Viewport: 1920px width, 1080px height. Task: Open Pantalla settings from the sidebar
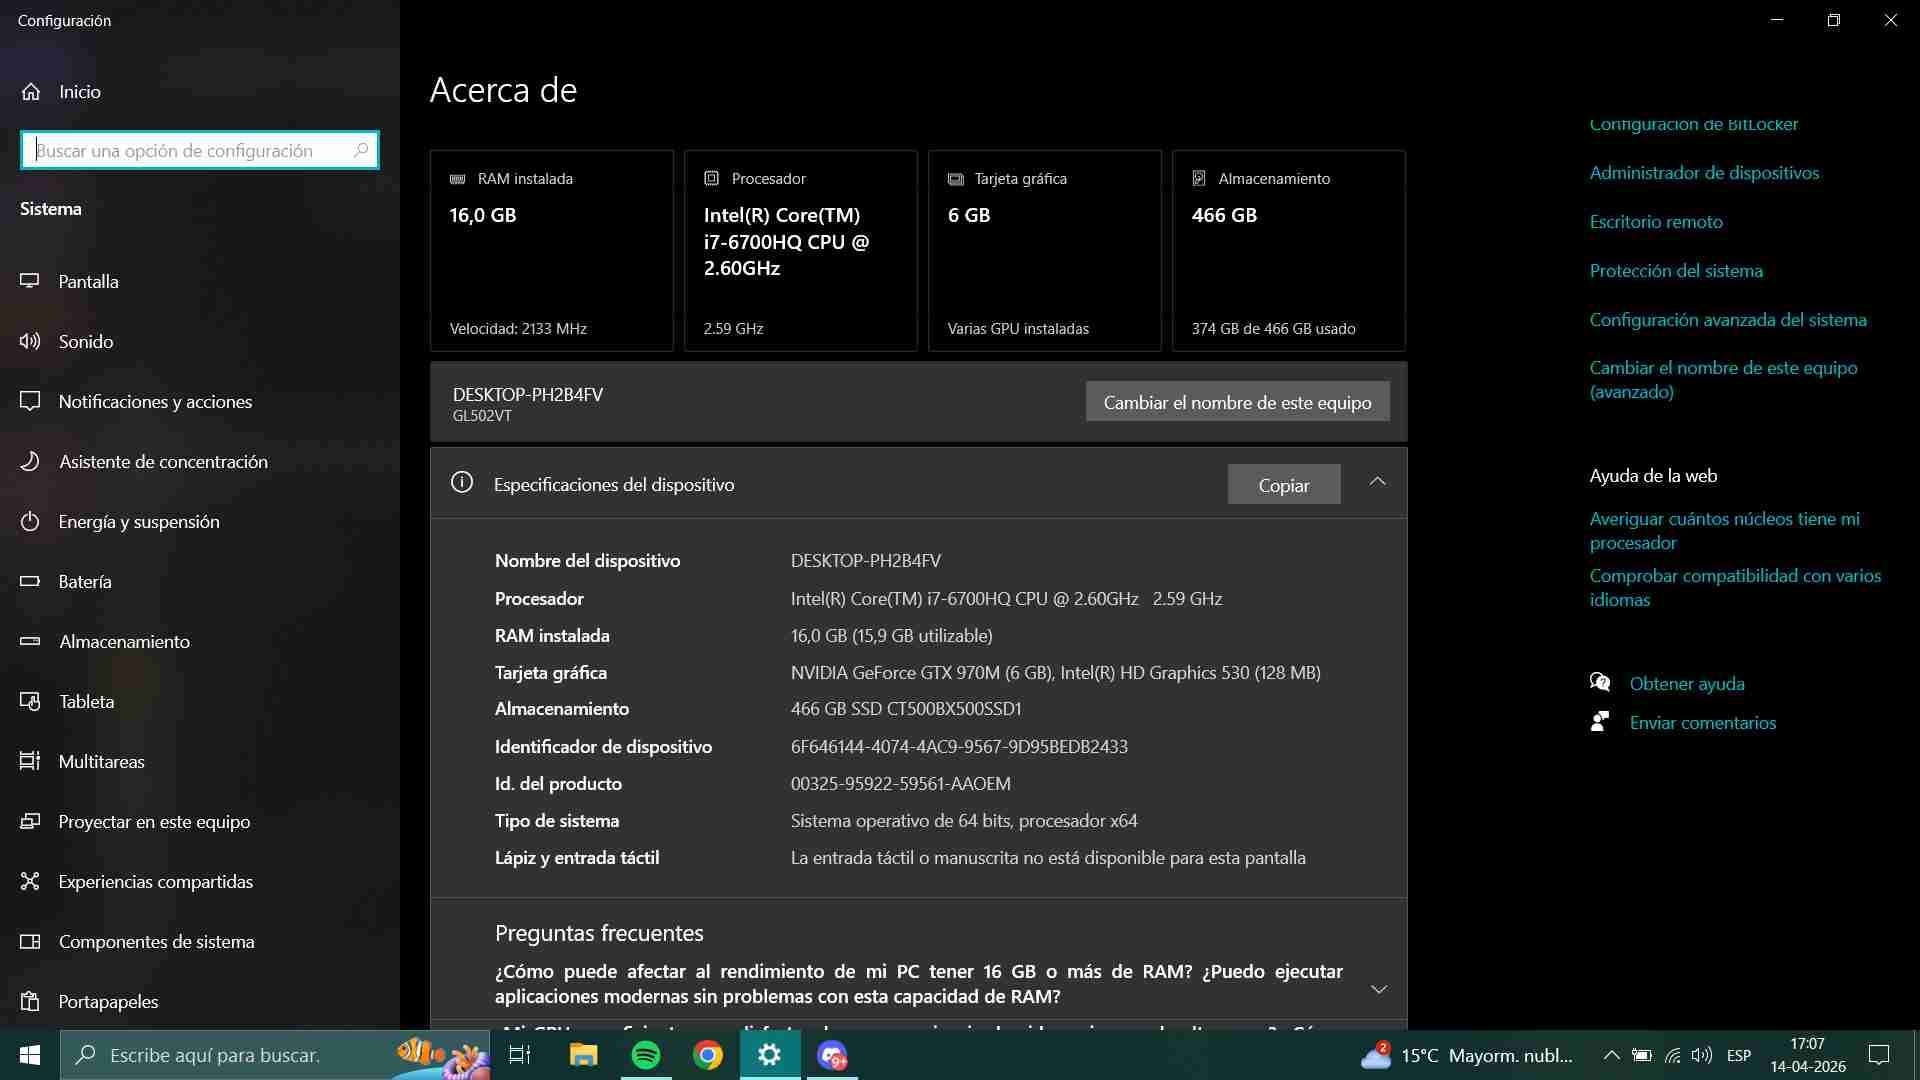point(88,281)
